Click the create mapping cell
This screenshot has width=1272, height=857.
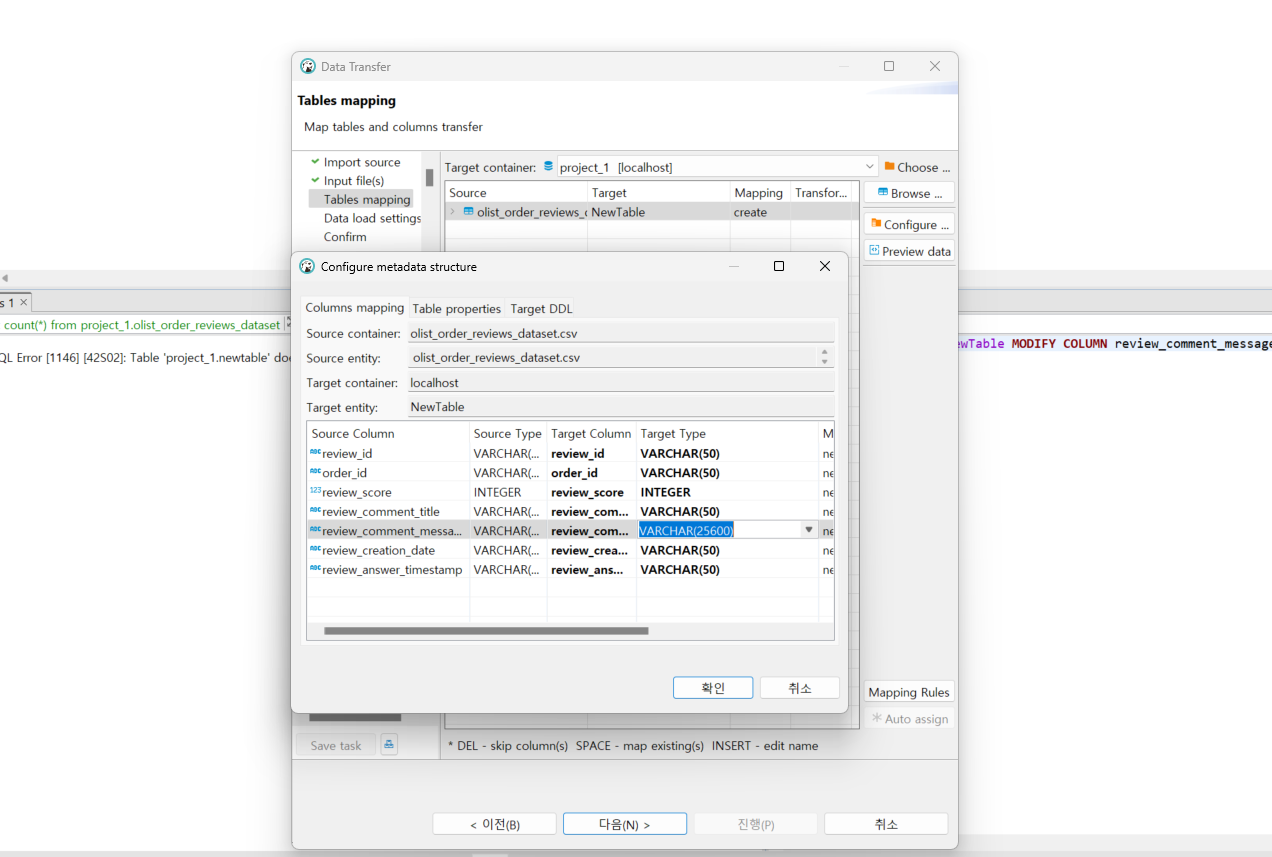[760, 212]
